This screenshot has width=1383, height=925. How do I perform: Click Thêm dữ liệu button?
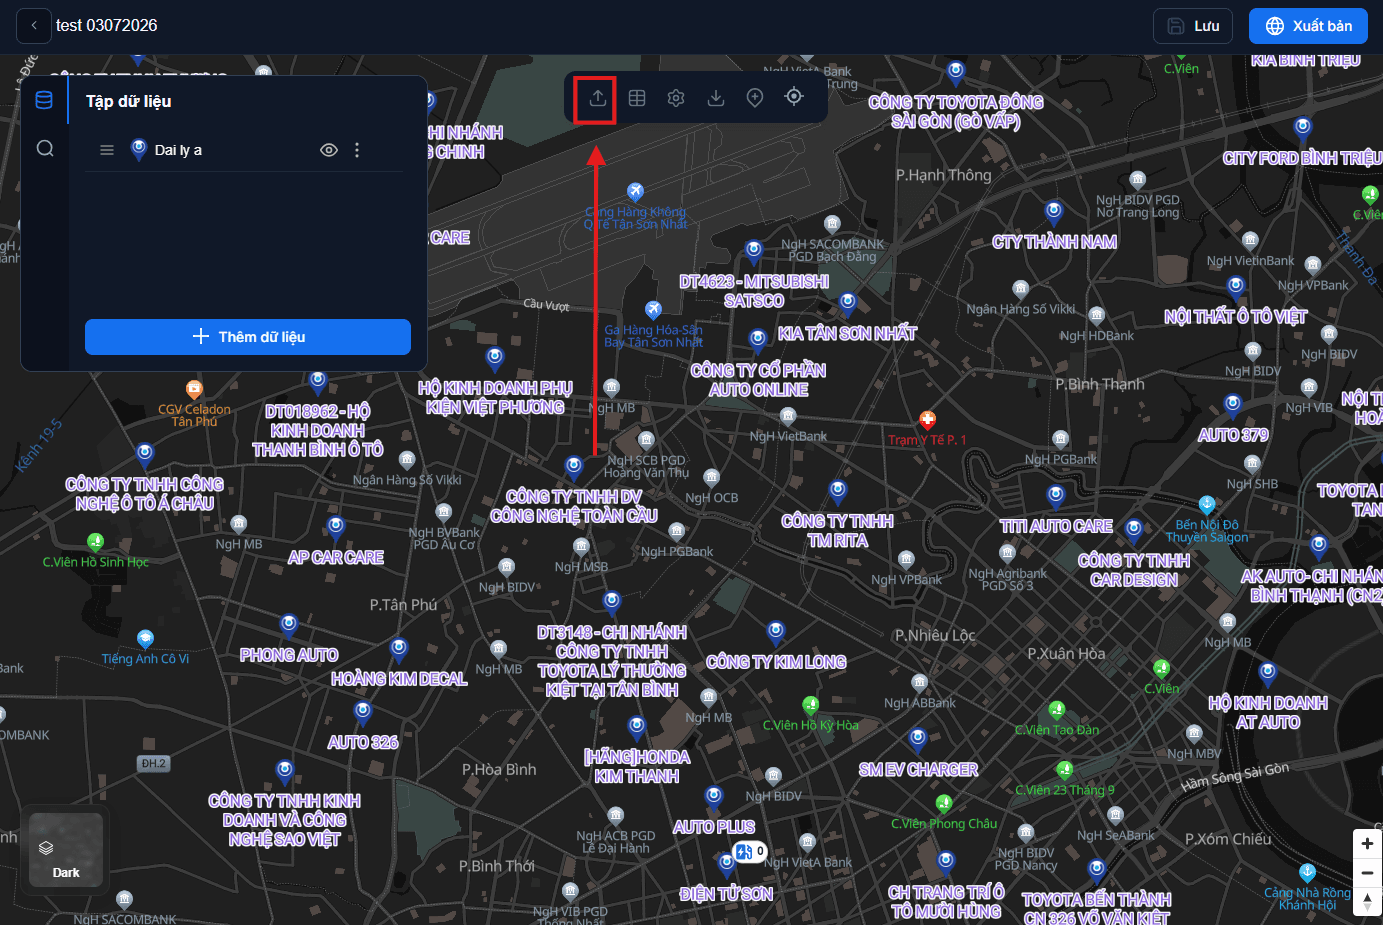pyautogui.click(x=248, y=337)
